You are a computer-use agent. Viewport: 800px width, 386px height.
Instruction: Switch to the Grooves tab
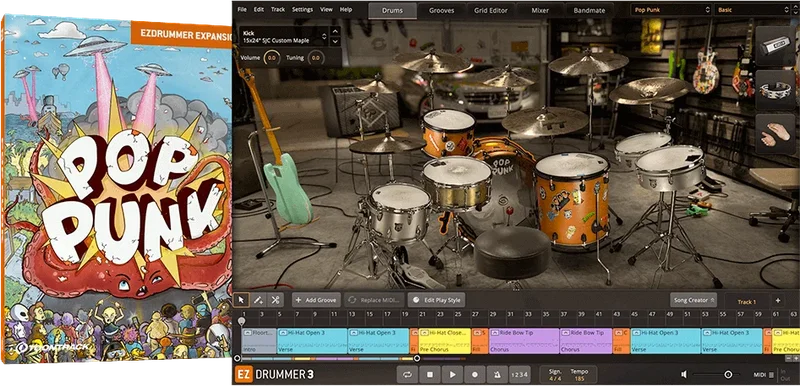click(x=441, y=10)
